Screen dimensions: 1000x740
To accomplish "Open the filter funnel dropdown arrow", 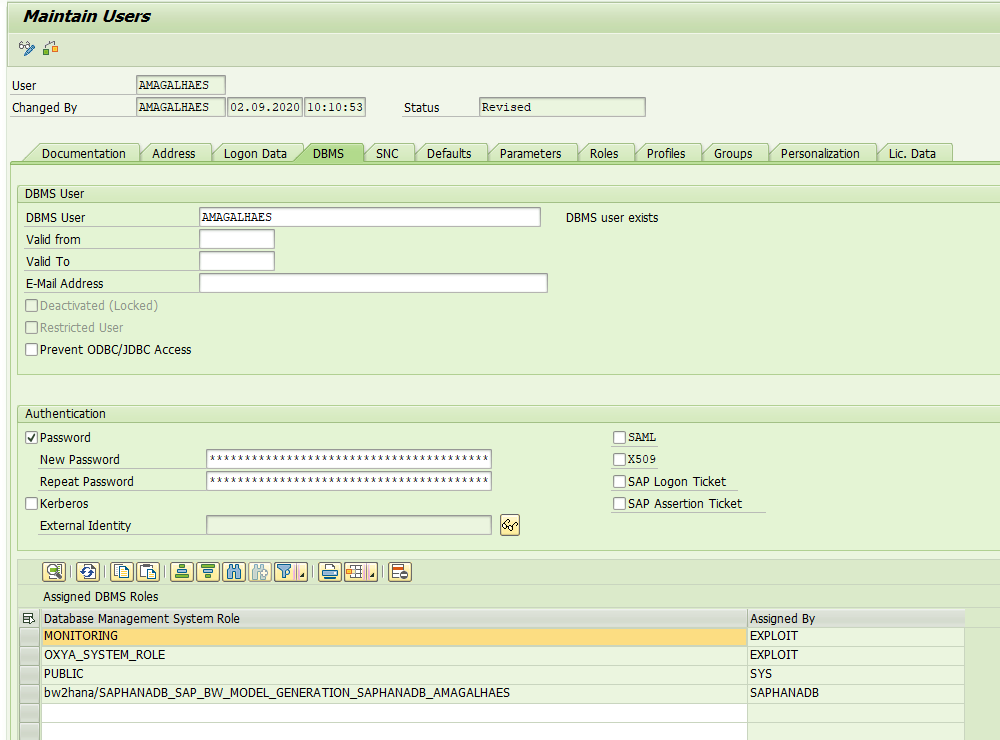I will [x=302, y=572].
